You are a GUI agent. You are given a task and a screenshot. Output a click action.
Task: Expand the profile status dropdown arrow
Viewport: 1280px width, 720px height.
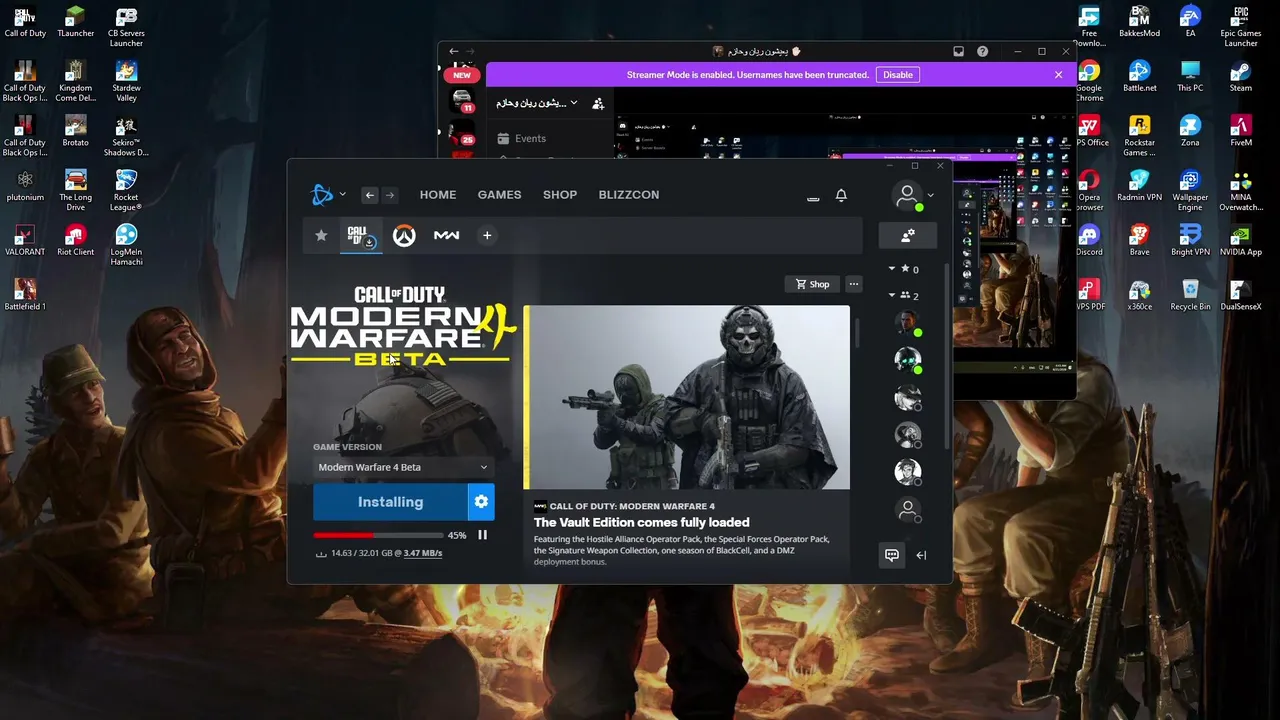pos(931,196)
